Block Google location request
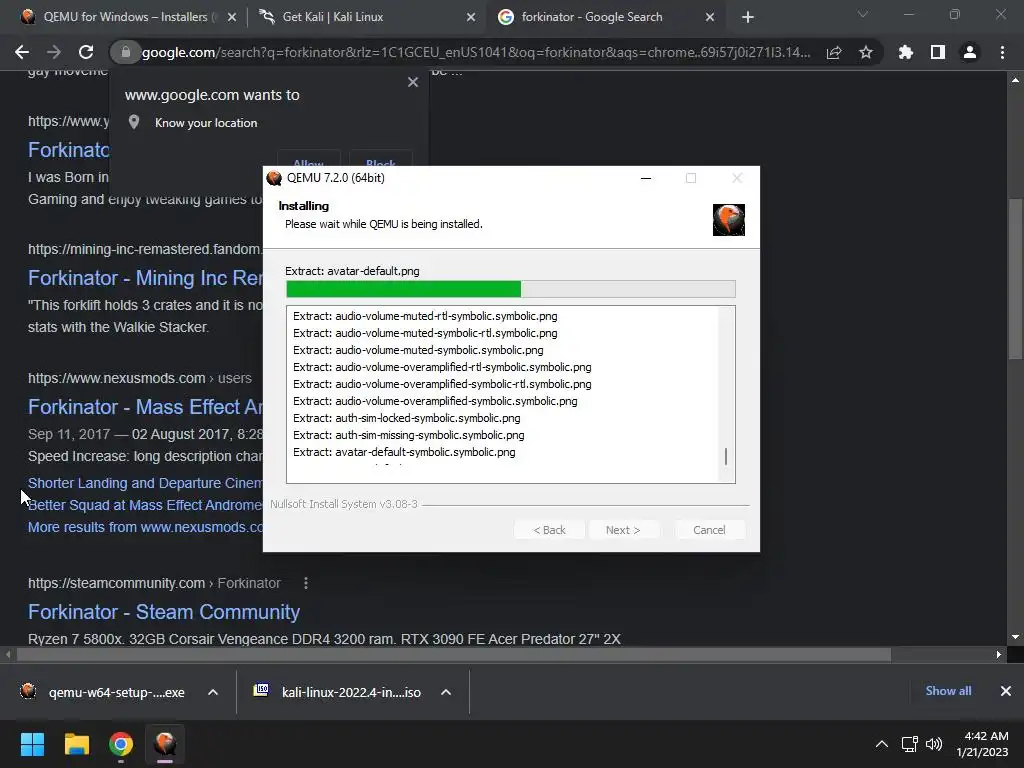This screenshot has width=1024, height=768. pyautogui.click(x=380, y=162)
